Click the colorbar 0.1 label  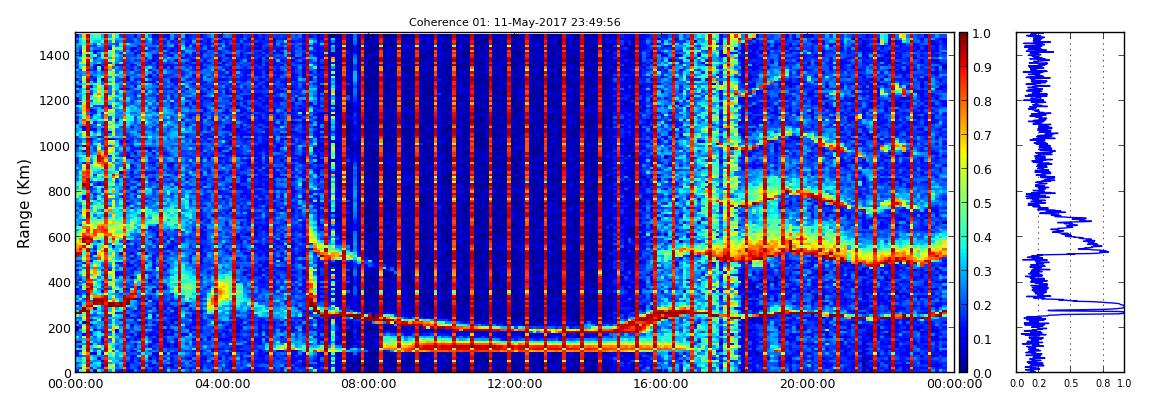click(x=984, y=340)
